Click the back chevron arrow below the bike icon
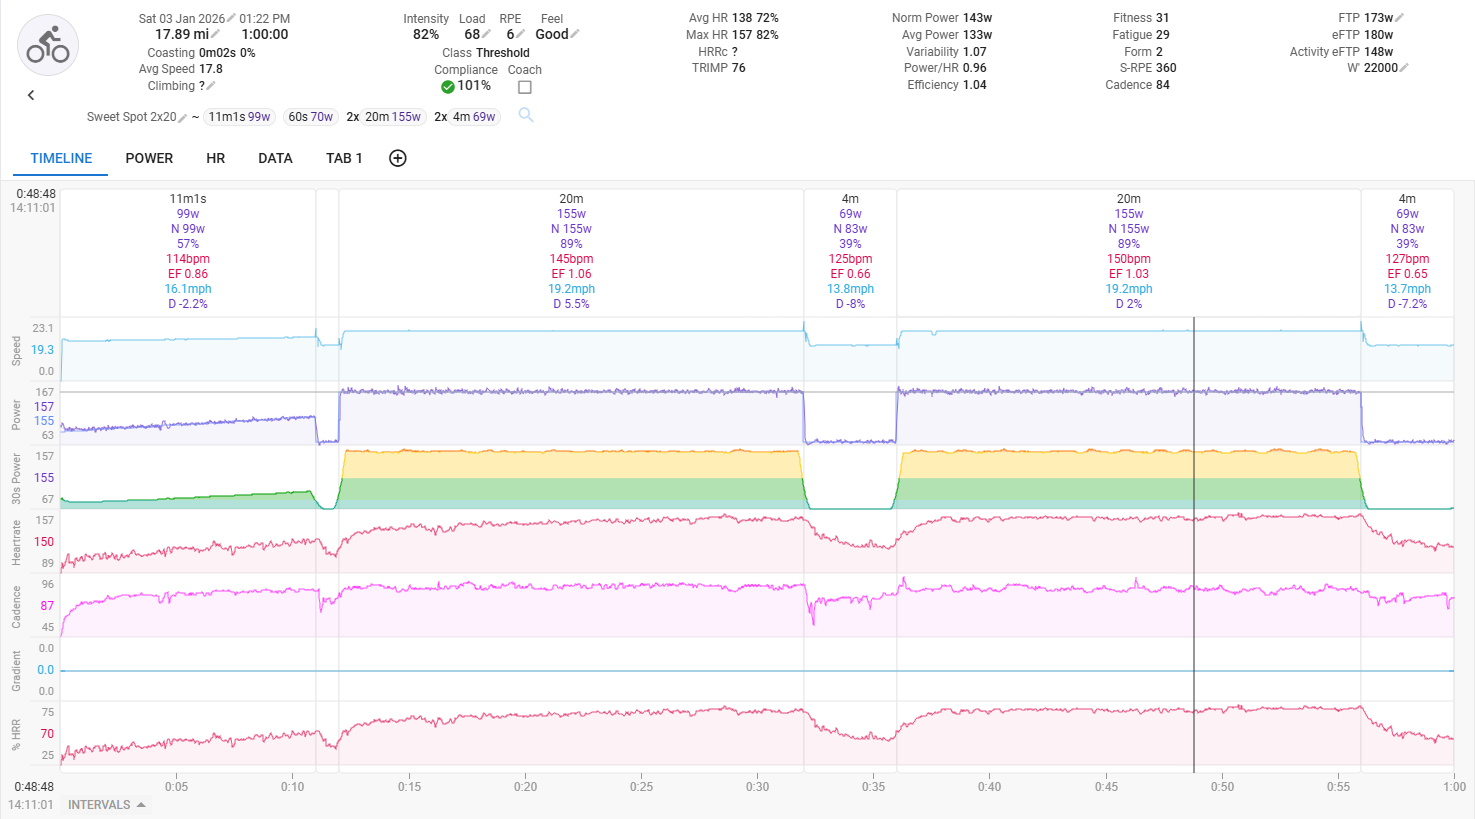This screenshot has width=1475, height=819. tap(31, 95)
